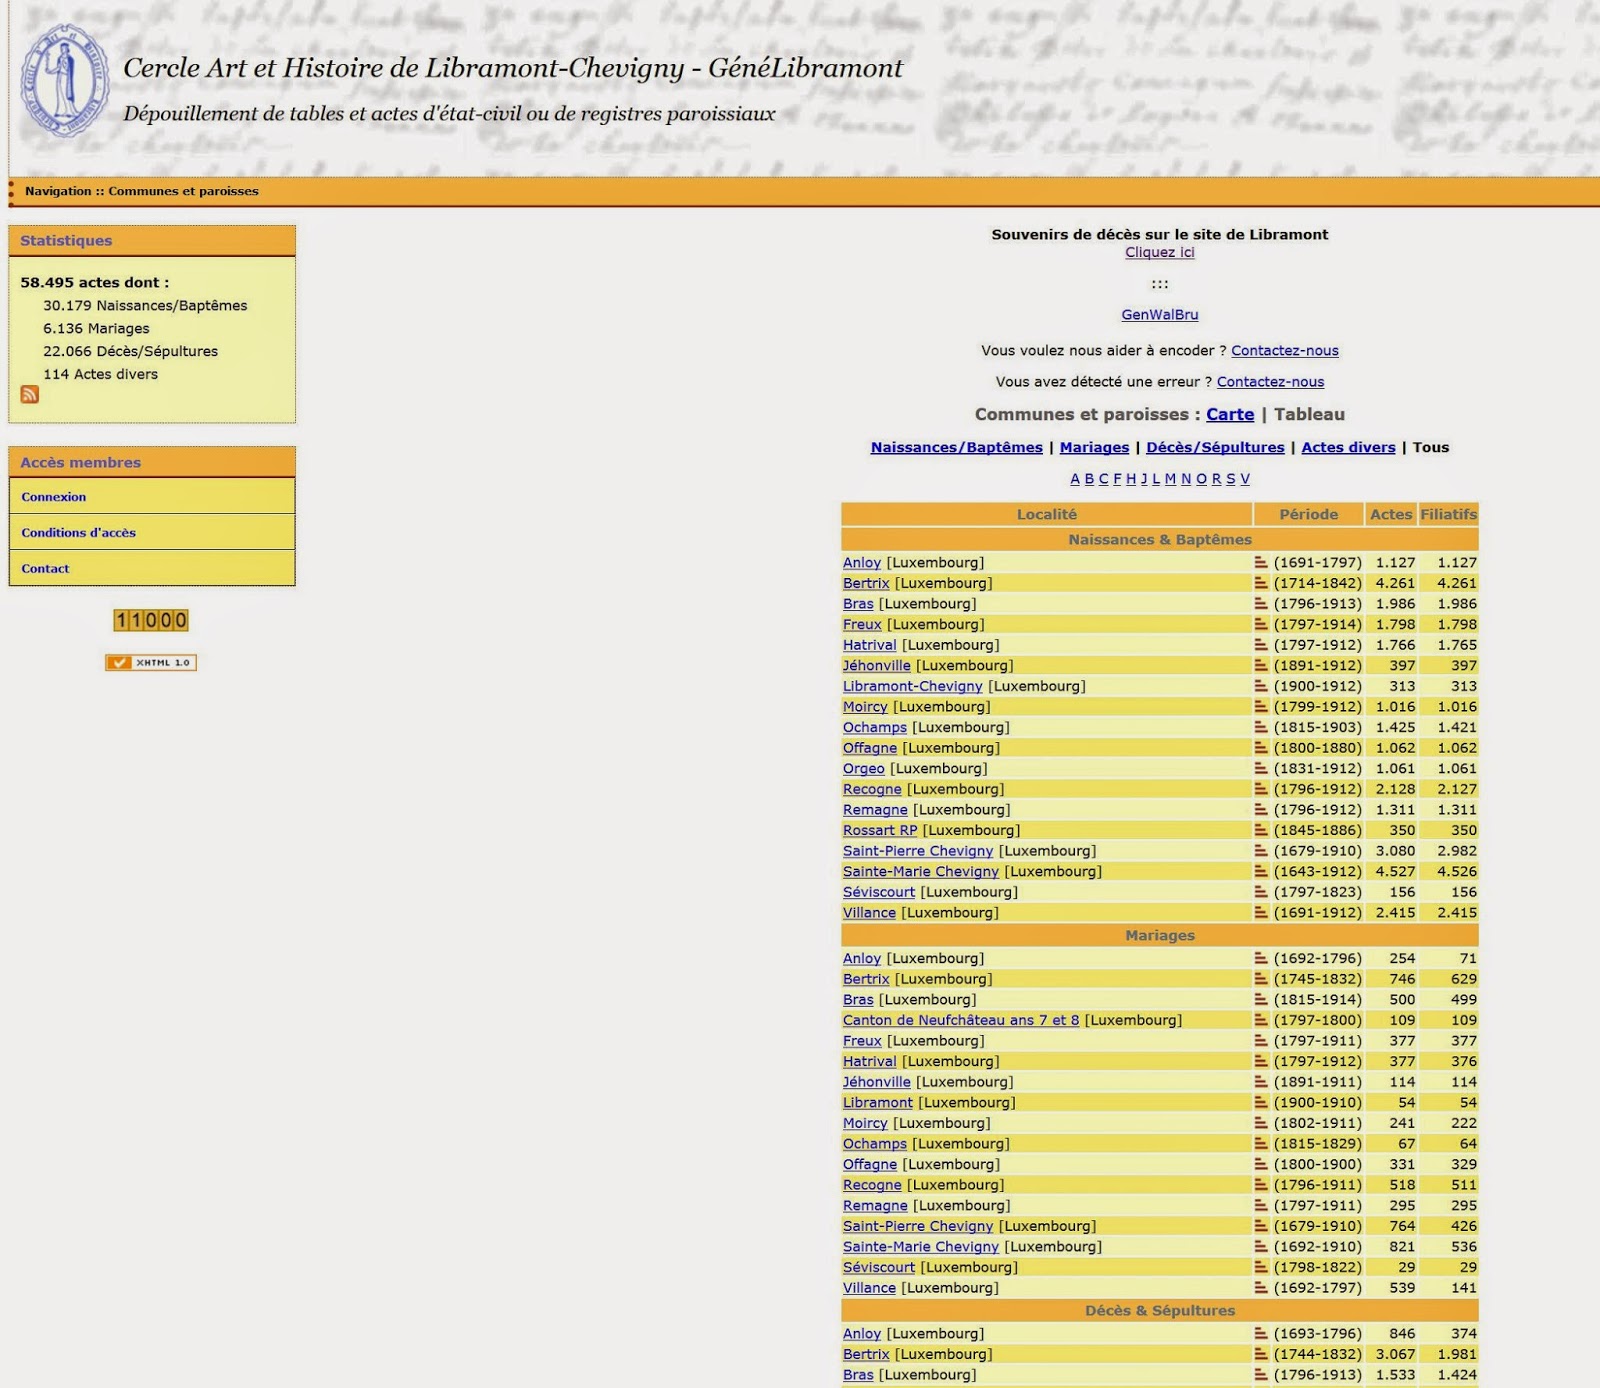Open the GenWalBru link
Screen dimensions: 1600x1388
point(1159,314)
